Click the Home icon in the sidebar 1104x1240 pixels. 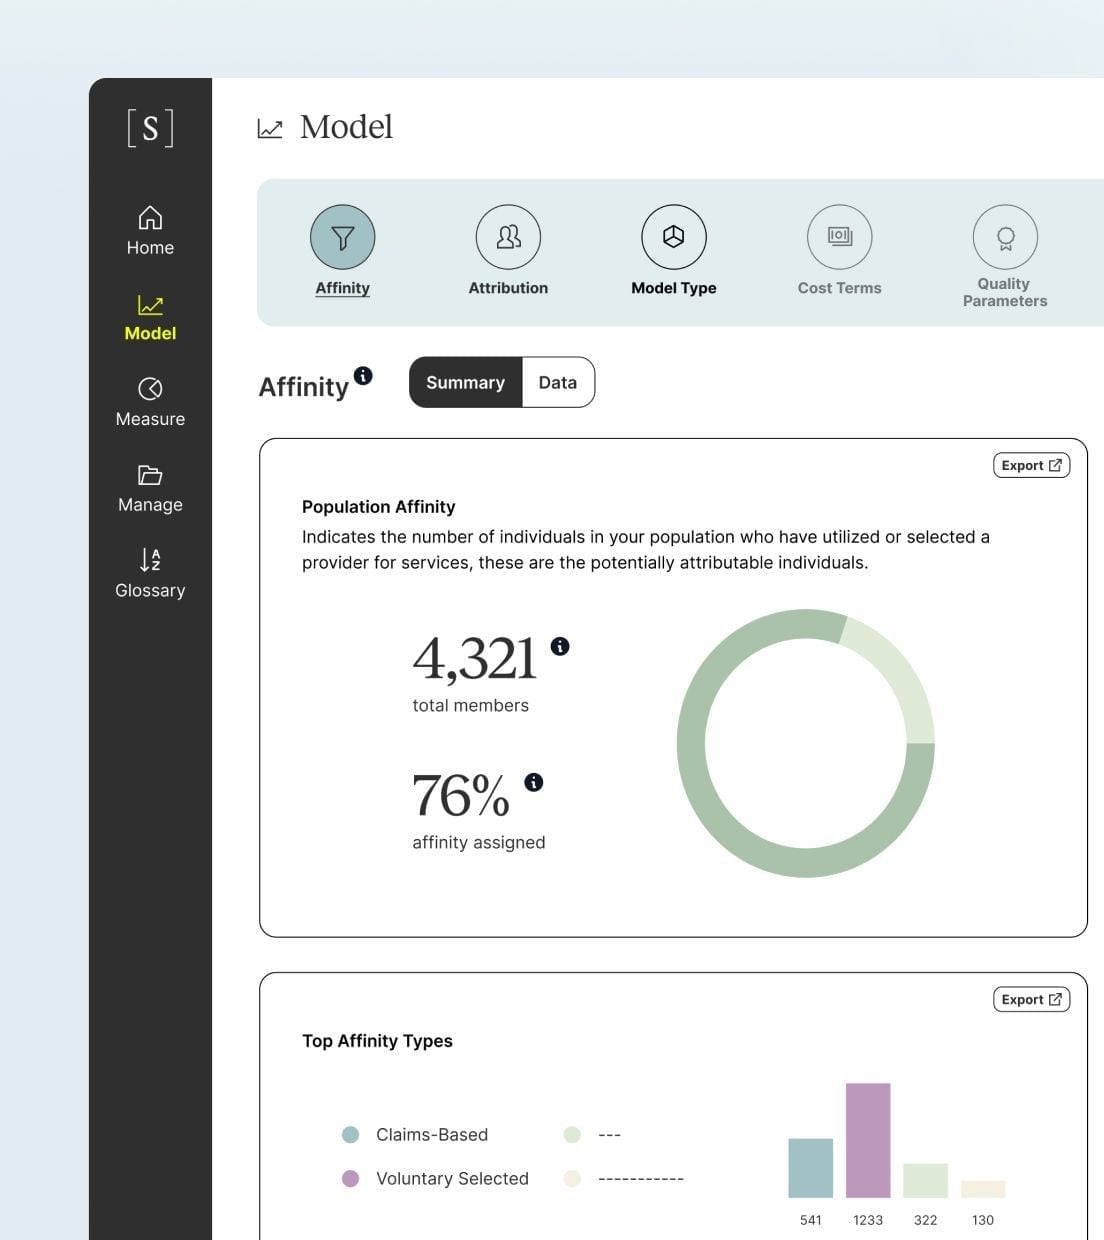tap(150, 218)
